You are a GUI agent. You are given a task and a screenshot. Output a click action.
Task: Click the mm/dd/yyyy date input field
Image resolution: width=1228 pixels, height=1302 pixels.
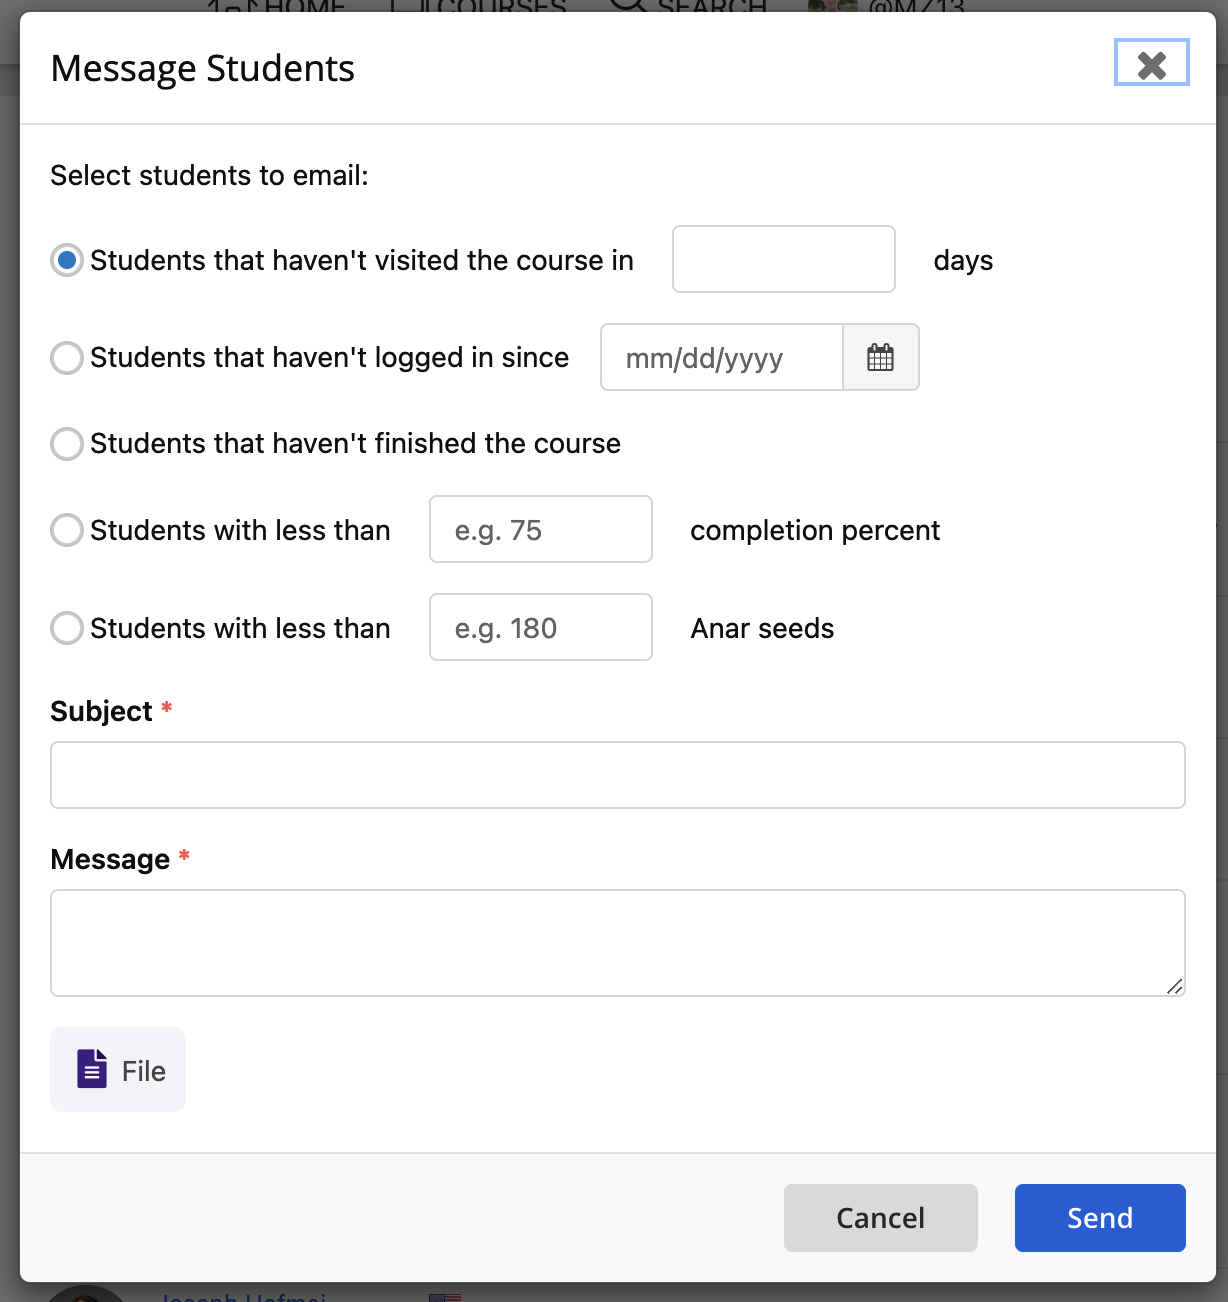(722, 357)
